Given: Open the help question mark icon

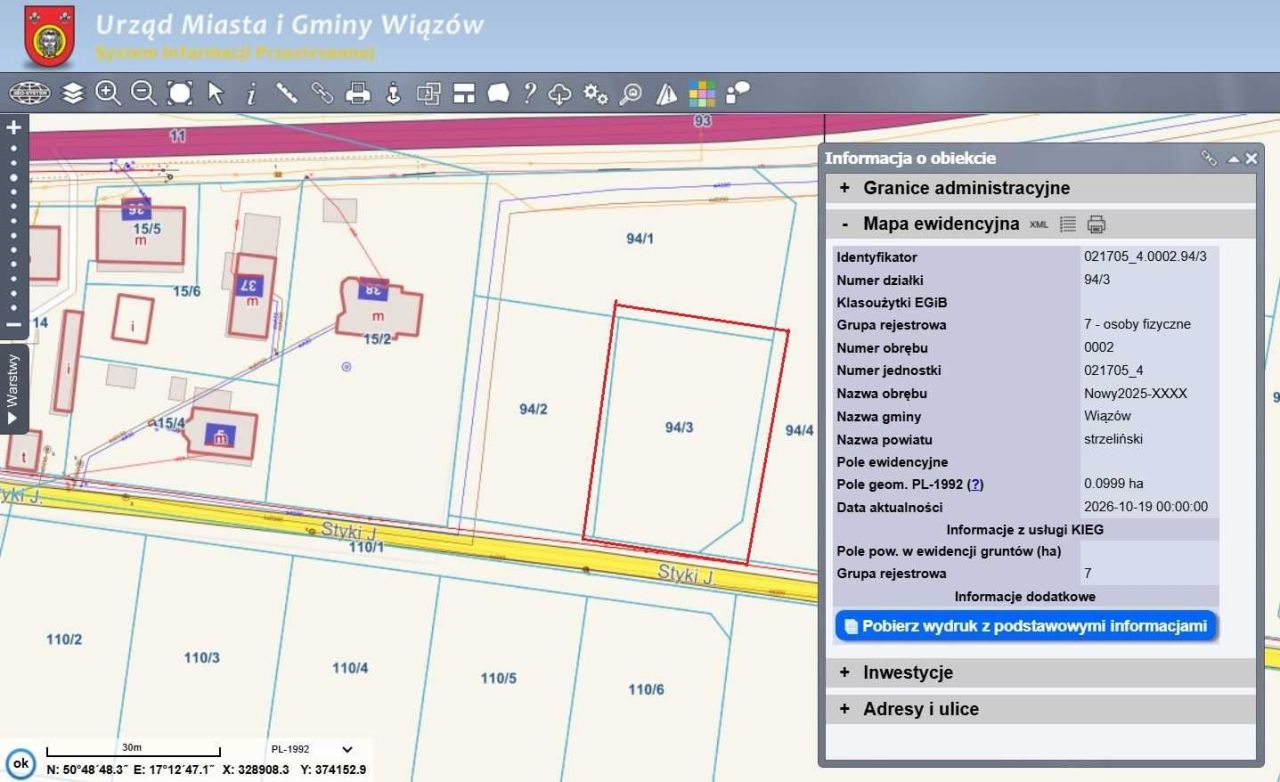Looking at the screenshot, I should (530, 93).
